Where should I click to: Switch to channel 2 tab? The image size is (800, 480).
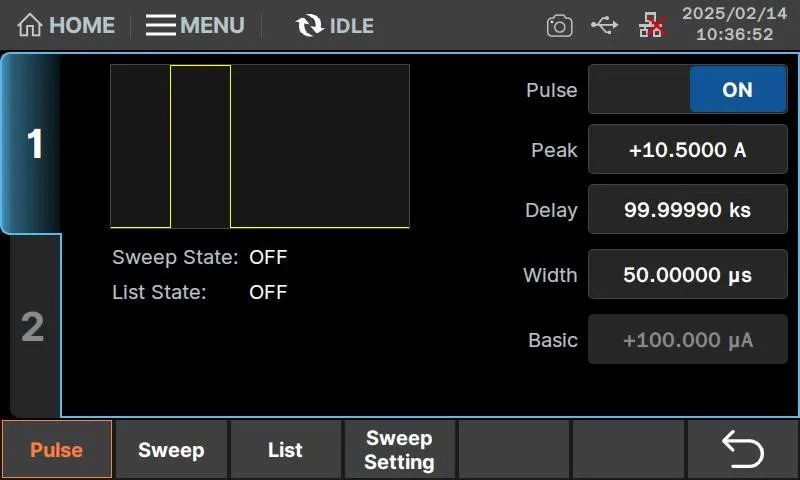(33, 327)
